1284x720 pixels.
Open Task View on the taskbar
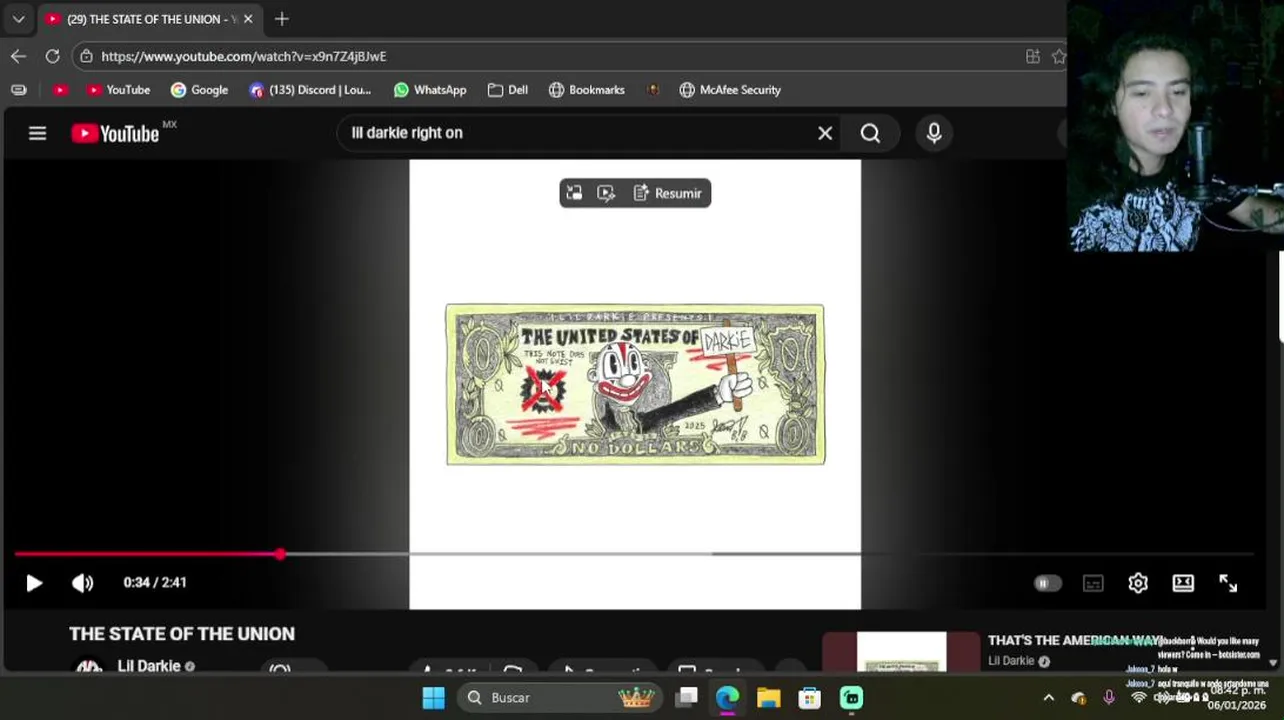pos(686,697)
